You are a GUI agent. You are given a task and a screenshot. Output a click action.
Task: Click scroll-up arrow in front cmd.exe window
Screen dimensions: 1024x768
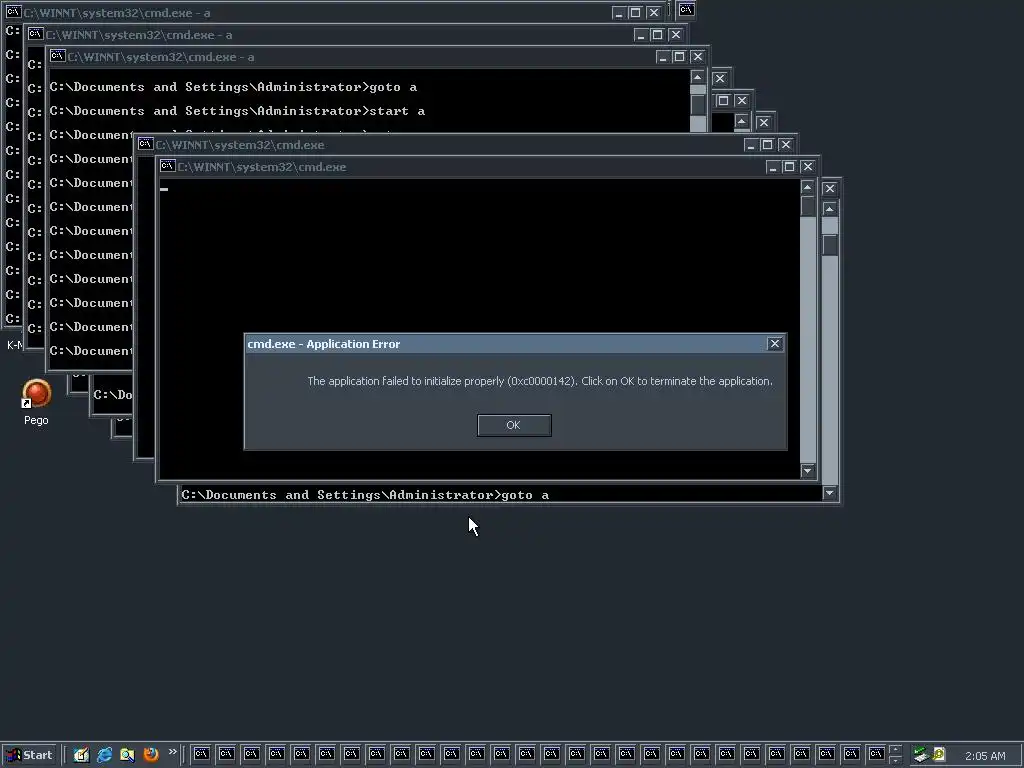pyautogui.click(x=808, y=188)
